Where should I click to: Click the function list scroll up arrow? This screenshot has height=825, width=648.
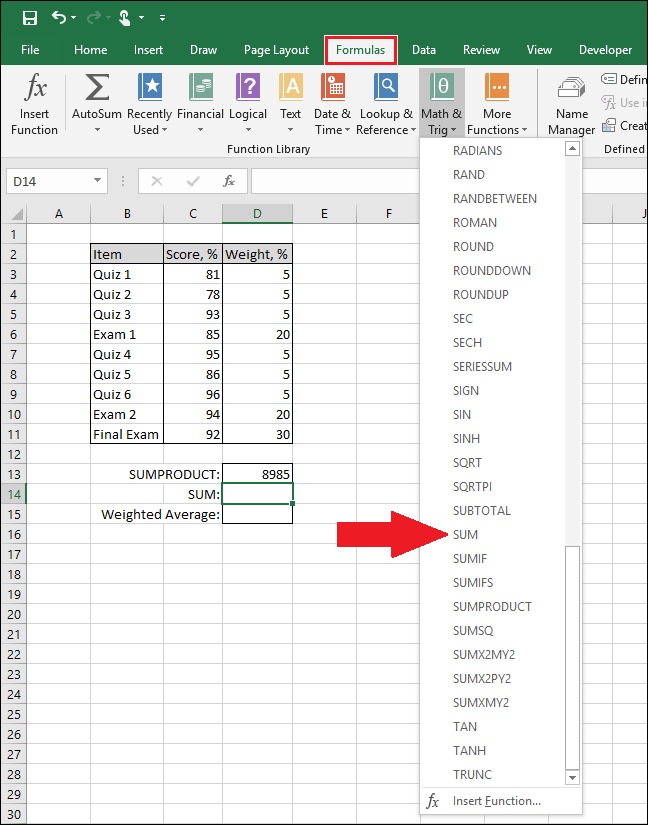point(572,149)
